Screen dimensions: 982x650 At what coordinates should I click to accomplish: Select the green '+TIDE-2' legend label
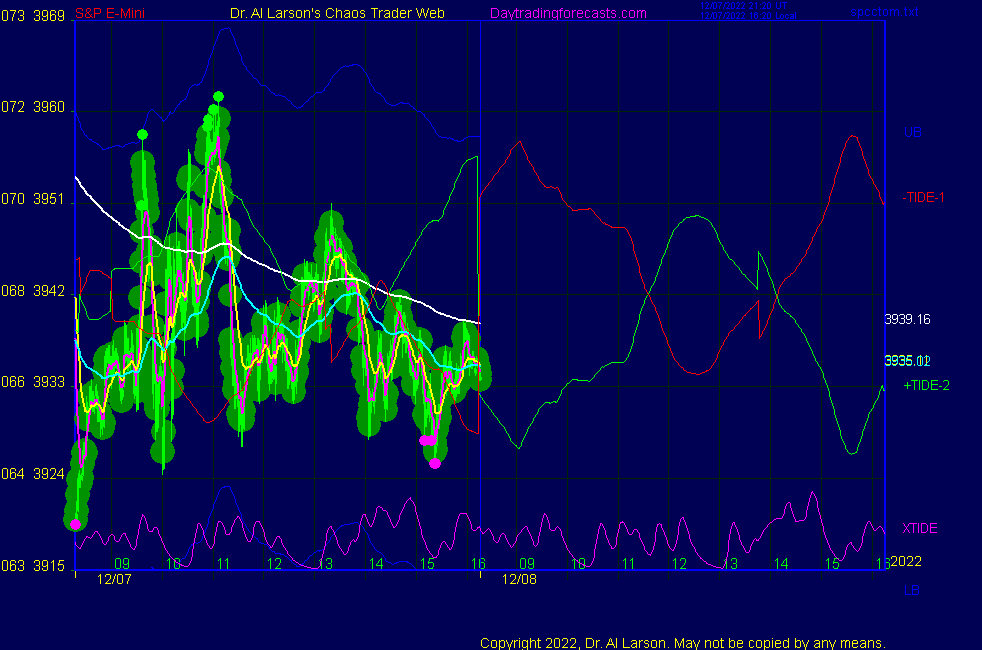(926, 385)
